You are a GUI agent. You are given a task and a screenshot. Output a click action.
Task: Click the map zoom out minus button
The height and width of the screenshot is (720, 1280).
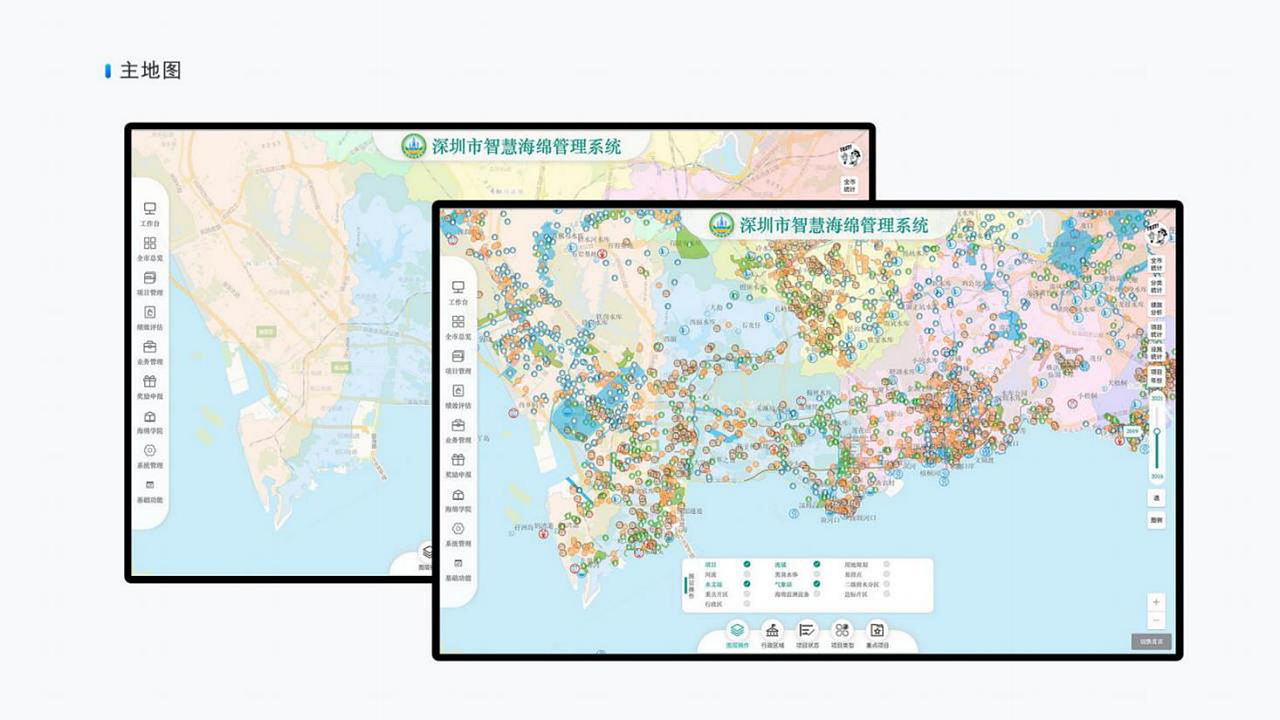(x=1156, y=619)
